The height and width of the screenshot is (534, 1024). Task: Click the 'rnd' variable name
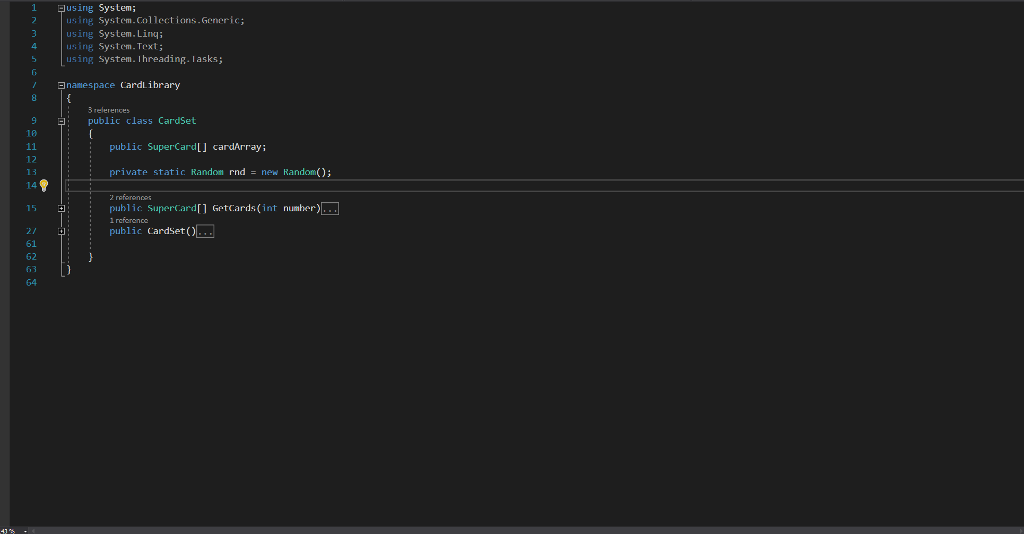[237, 172]
